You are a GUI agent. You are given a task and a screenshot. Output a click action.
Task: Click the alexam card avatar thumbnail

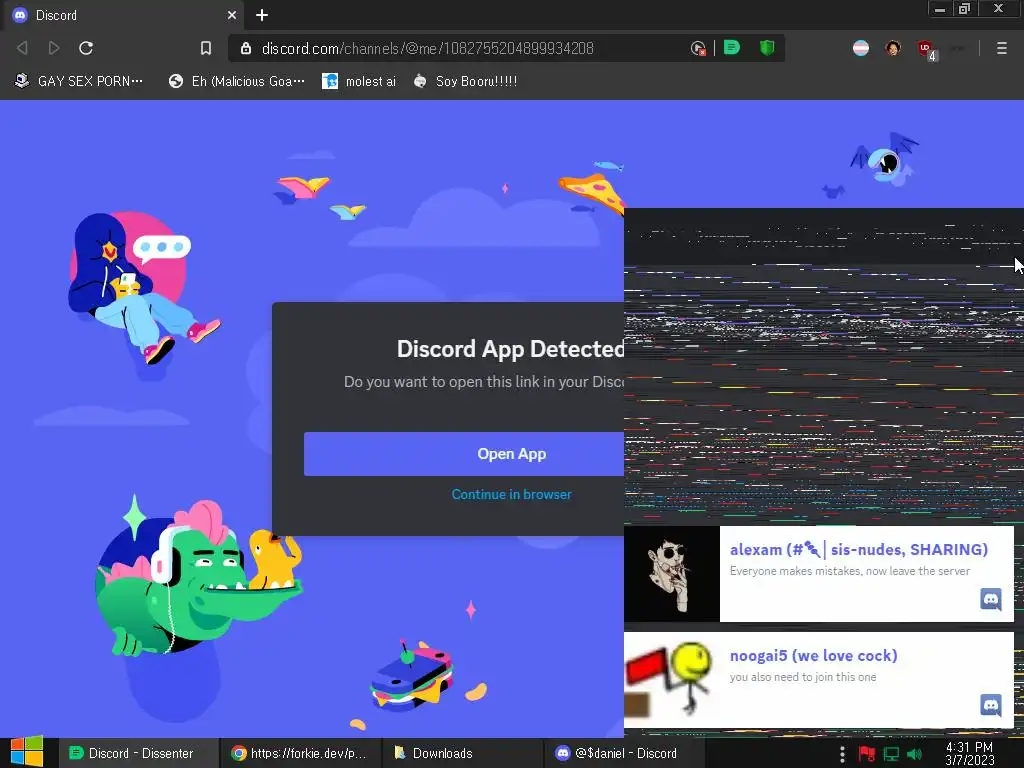672,574
